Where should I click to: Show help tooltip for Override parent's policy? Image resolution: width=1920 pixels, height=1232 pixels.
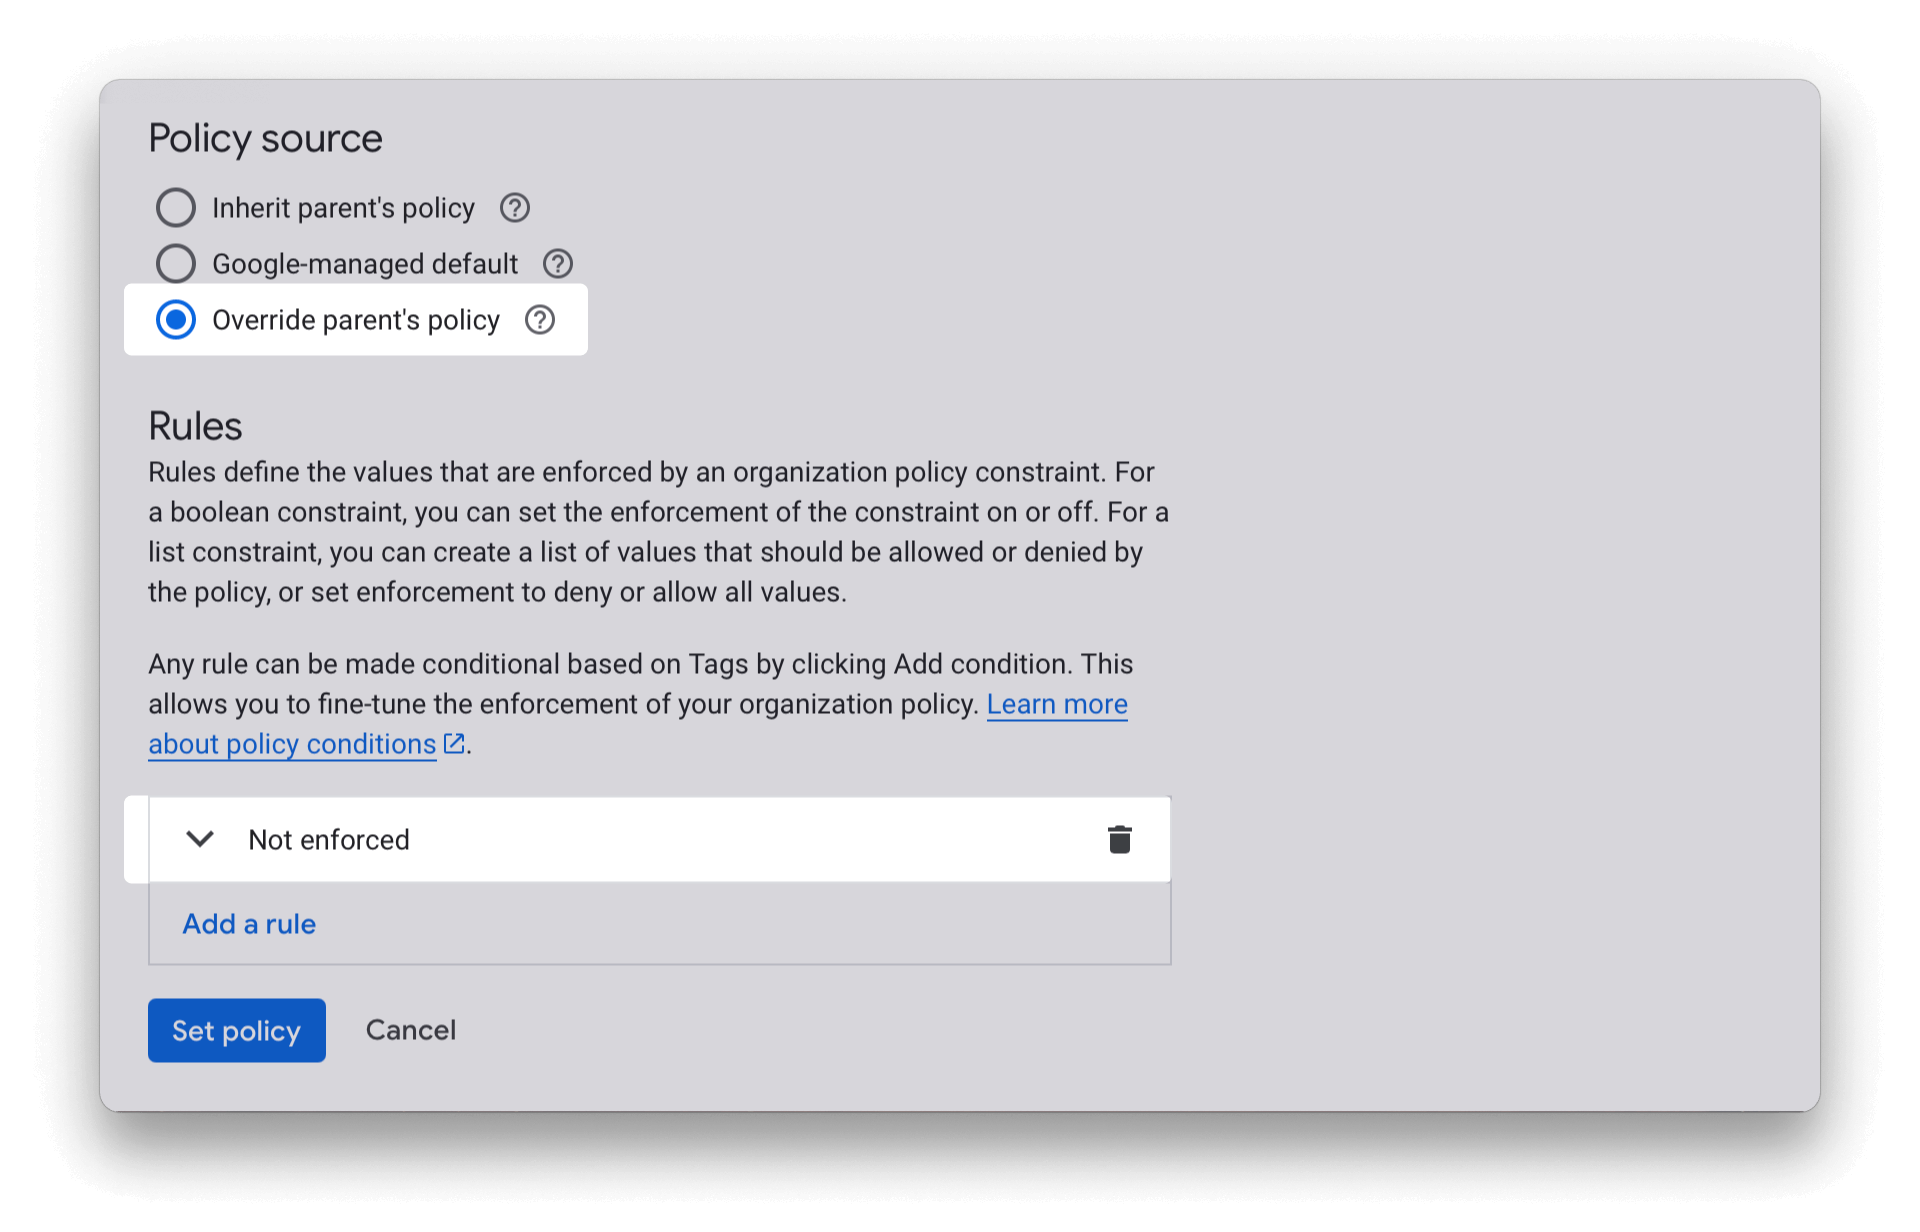coord(540,320)
